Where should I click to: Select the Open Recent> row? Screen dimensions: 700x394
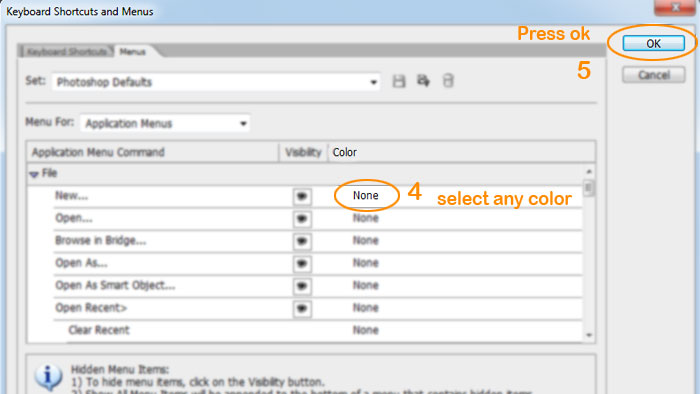[318, 308]
